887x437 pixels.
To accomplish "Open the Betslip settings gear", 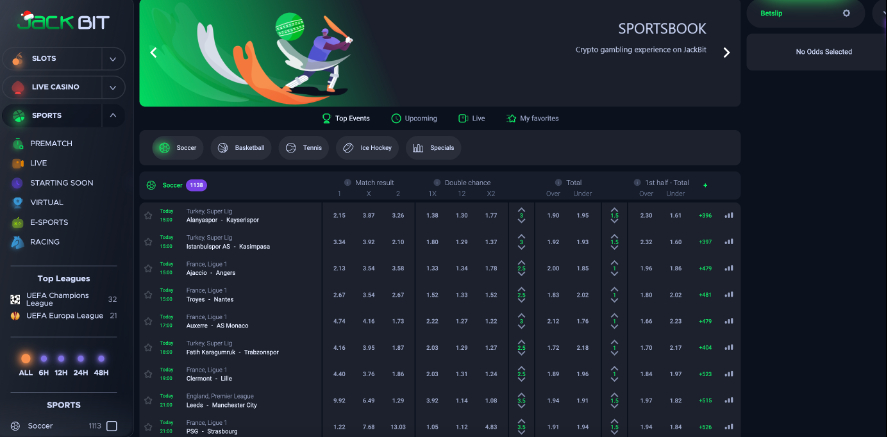I will click(846, 13).
